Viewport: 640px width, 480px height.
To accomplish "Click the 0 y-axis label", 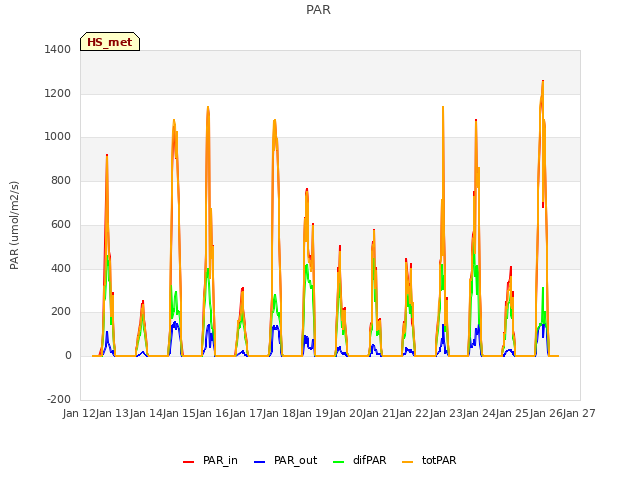I will (x=68, y=356).
